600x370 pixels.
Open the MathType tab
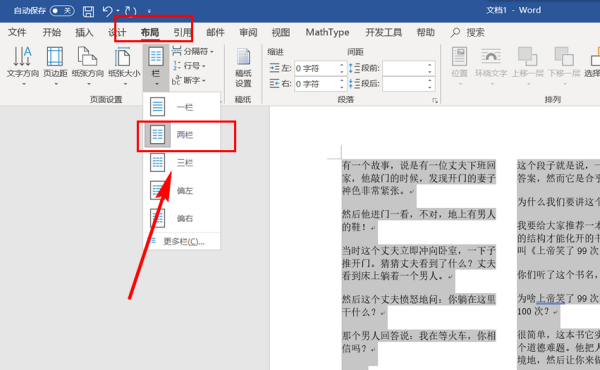[327, 33]
